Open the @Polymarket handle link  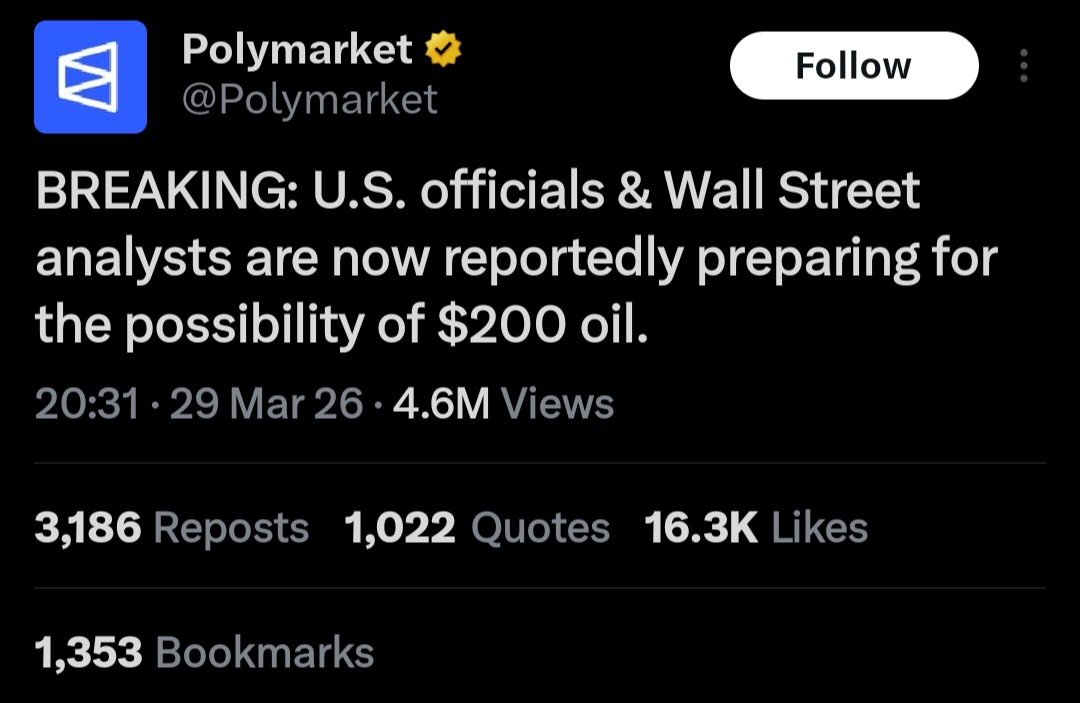pyautogui.click(x=309, y=99)
